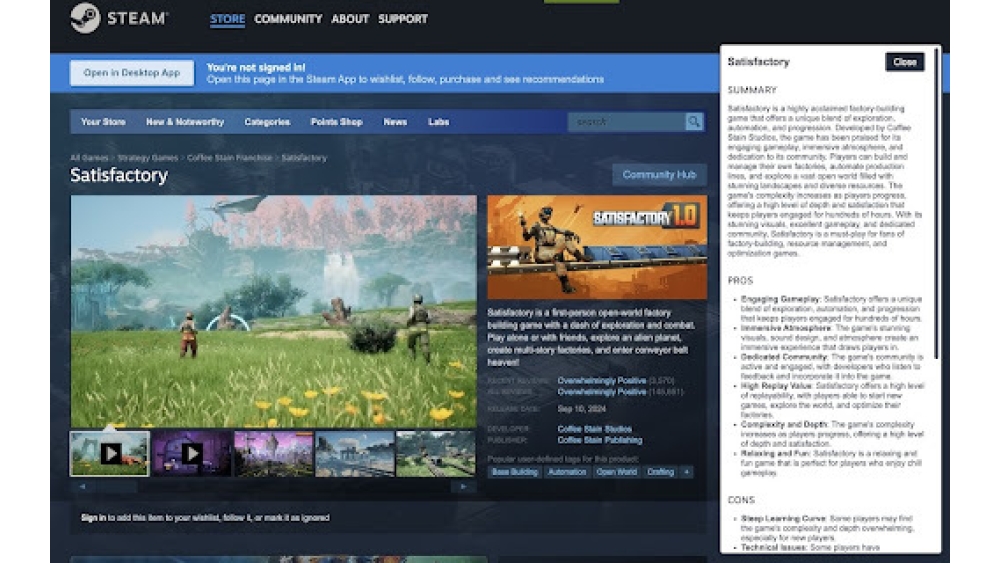The height and width of the screenshot is (563, 1000).
Task: Click the 'Sep 10, 2024' release date
Action: click(x=581, y=409)
